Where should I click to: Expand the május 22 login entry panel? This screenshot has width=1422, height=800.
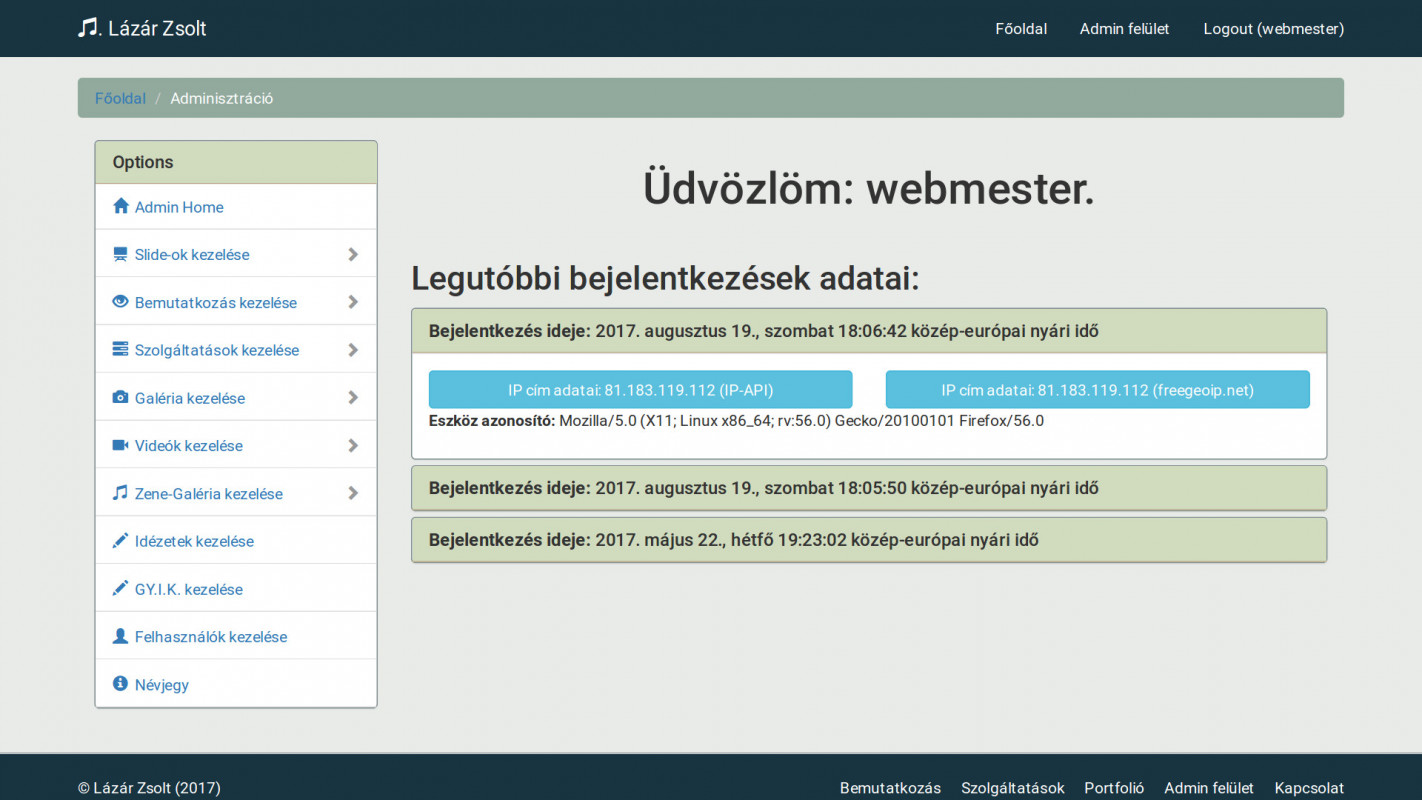[733, 540]
